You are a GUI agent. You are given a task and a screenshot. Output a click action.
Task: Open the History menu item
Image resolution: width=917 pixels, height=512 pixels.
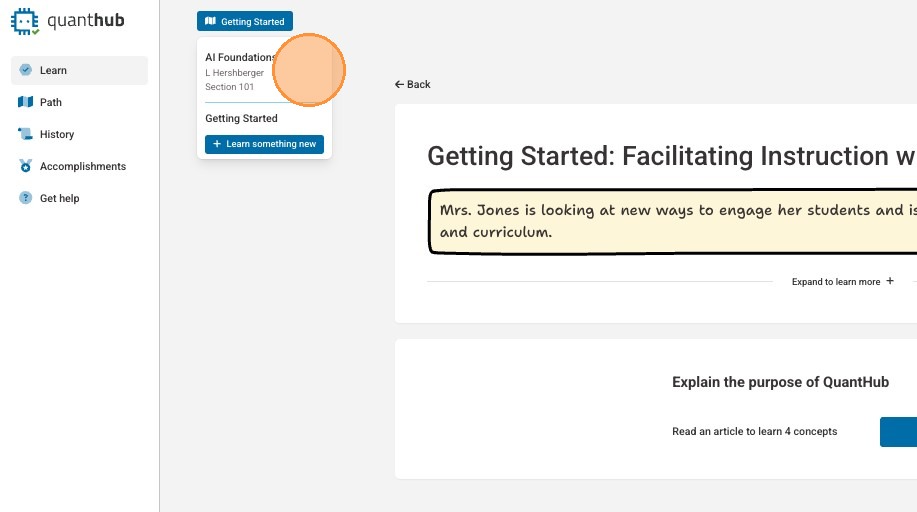pos(57,134)
